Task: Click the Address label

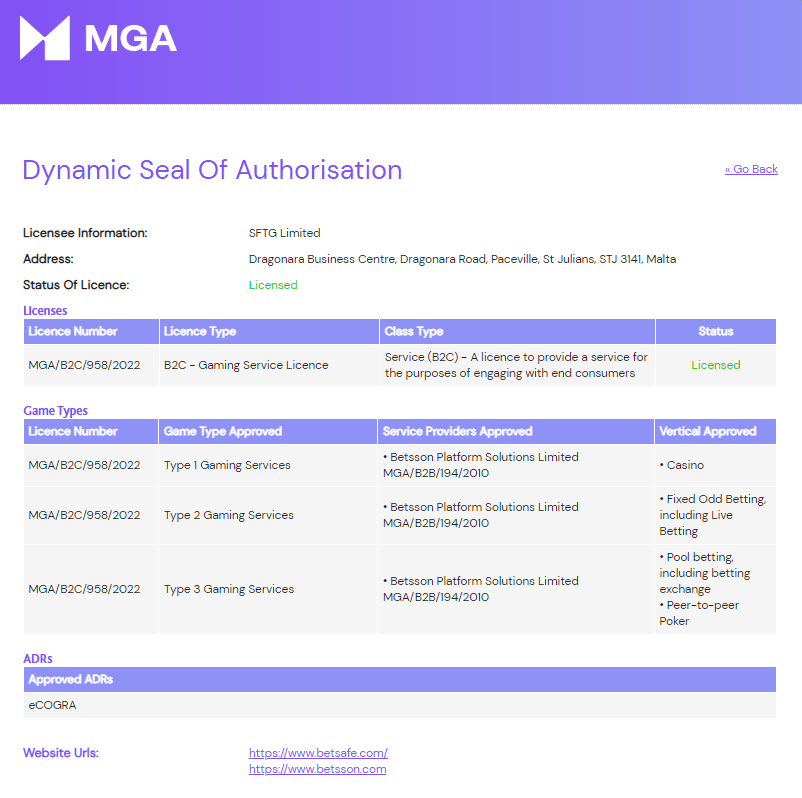Action: 48,259
